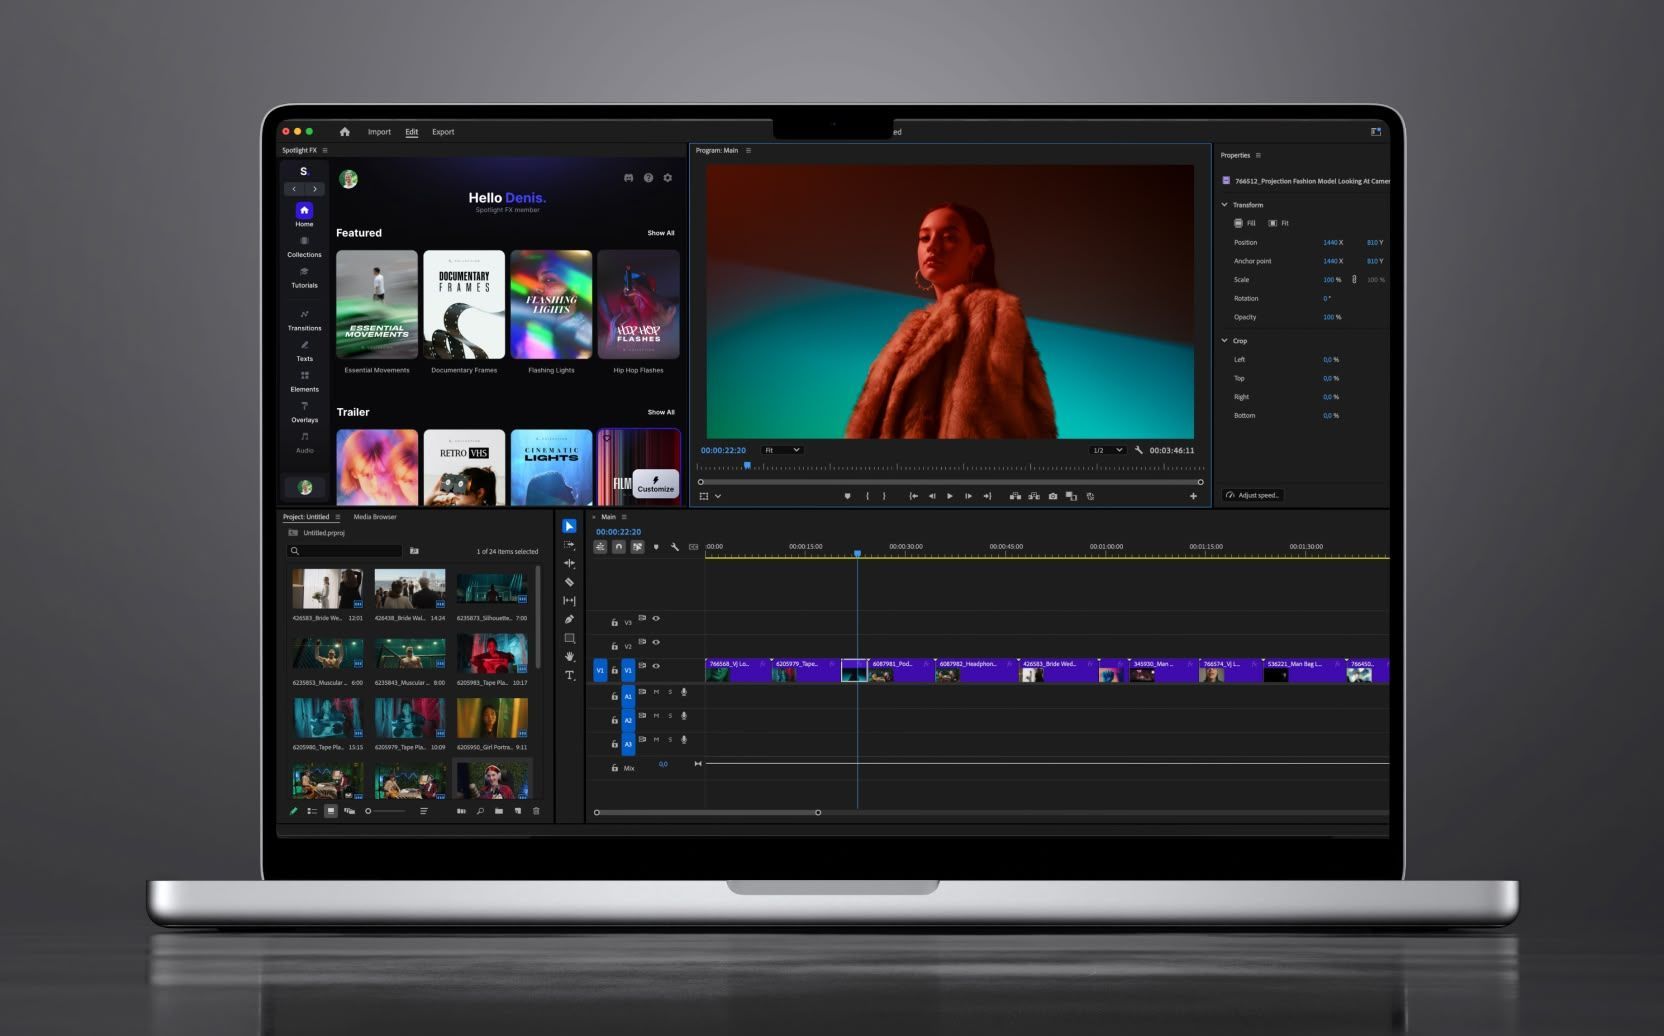Click the Customize button
Image resolution: width=1664 pixels, height=1036 pixels.
coord(655,484)
